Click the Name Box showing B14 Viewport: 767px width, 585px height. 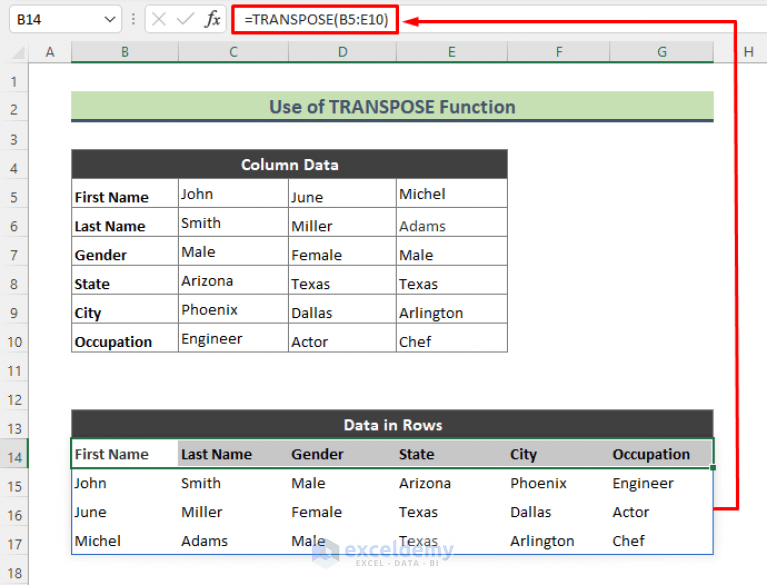pos(65,20)
